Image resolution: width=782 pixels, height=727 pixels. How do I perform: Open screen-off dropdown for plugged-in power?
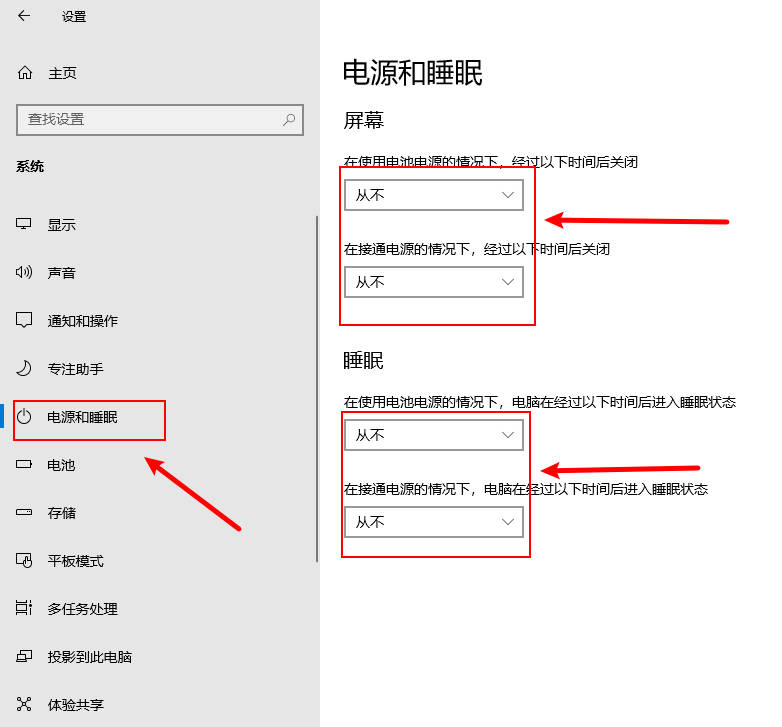[x=434, y=282]
